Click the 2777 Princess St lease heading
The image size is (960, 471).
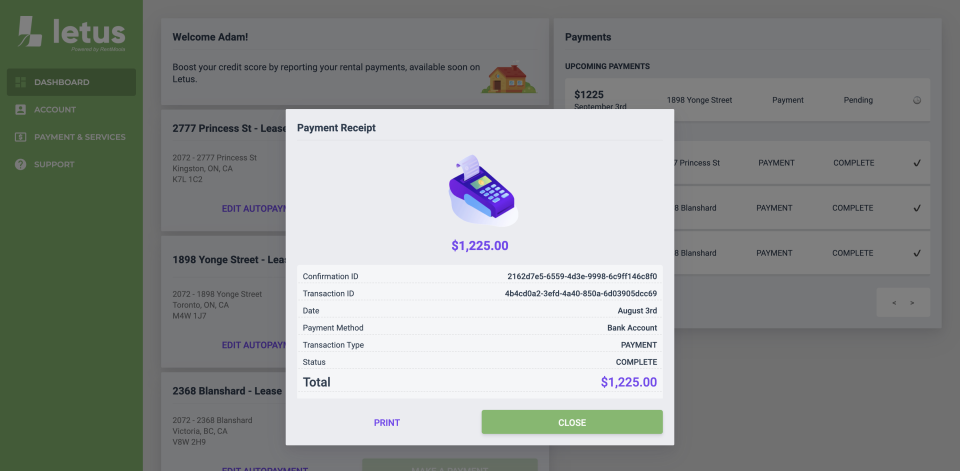(x=229, y=128)
